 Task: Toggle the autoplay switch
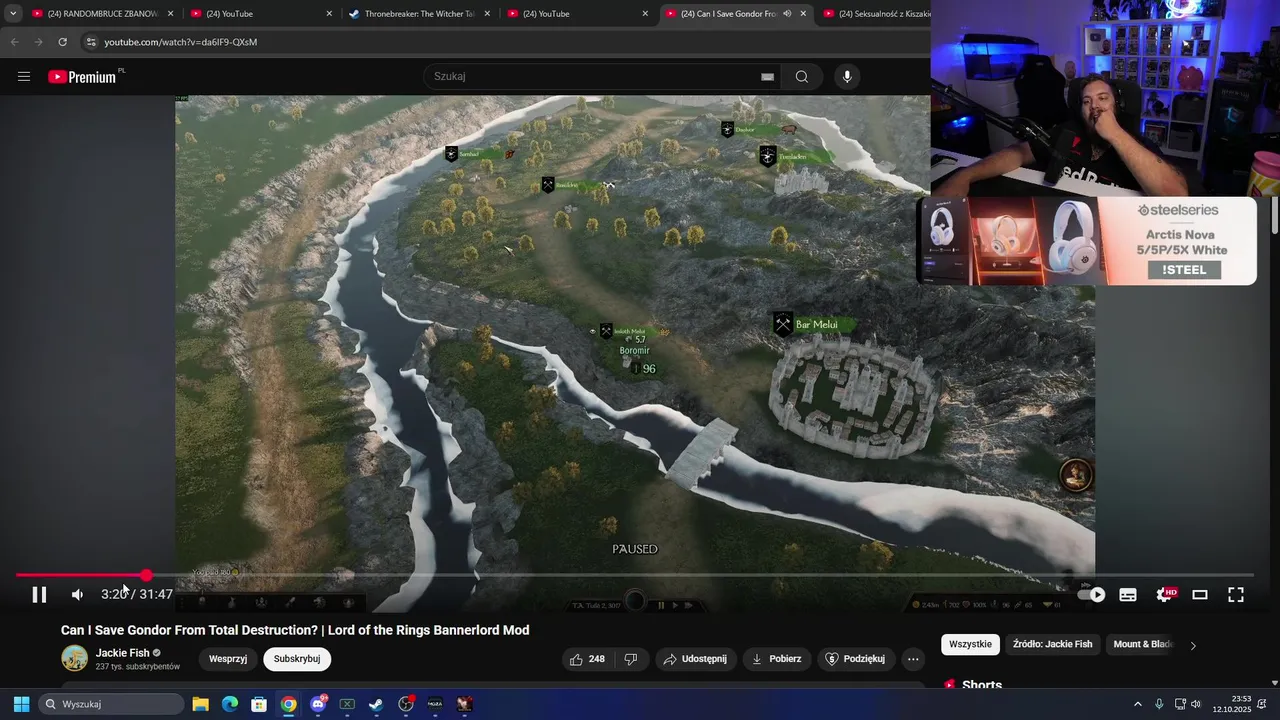pyautogui.click(x=1092, y=595)
